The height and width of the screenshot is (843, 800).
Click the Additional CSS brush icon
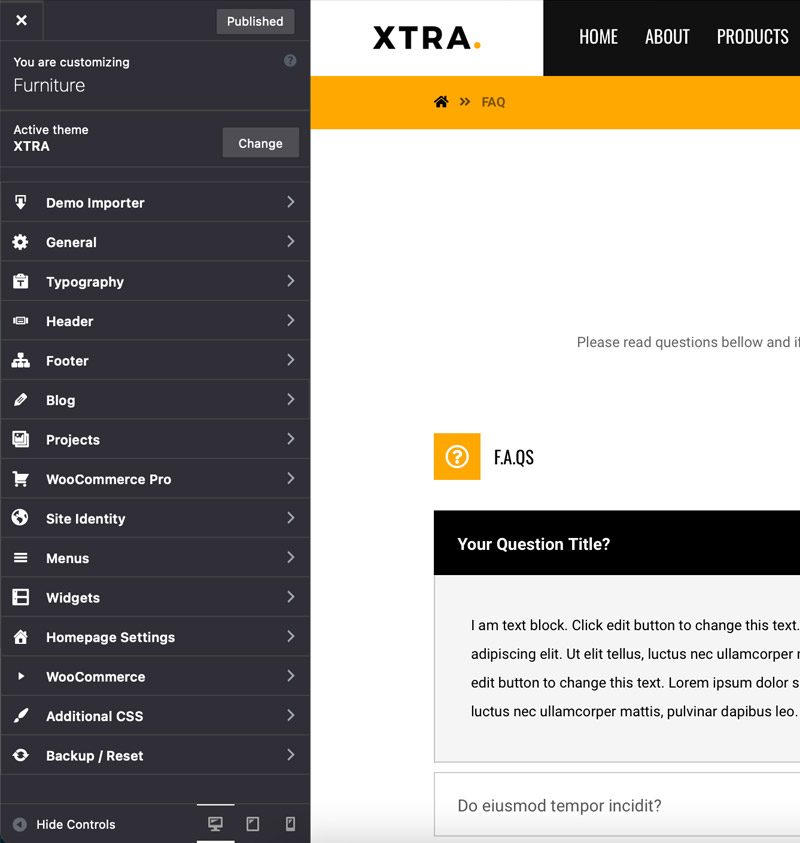tap(20, 716)
